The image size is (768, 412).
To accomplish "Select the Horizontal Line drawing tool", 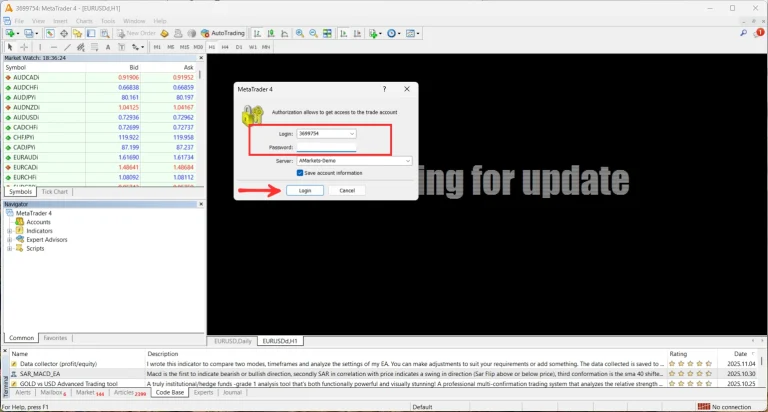I will (x=54, y=47).
